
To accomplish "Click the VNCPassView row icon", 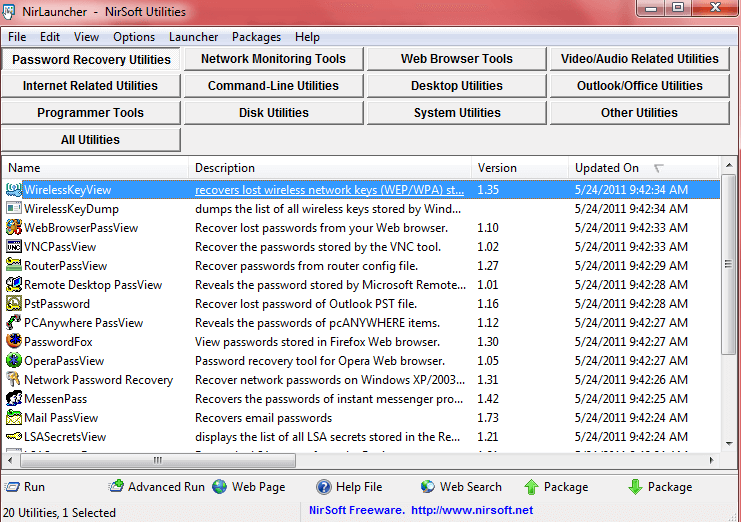I will tap(14, 246).
